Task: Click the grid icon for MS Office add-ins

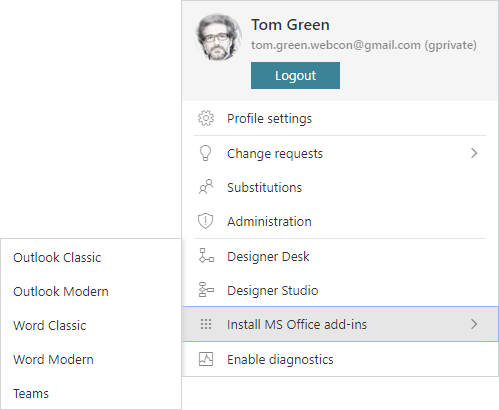Action: [x=206, y=324]
